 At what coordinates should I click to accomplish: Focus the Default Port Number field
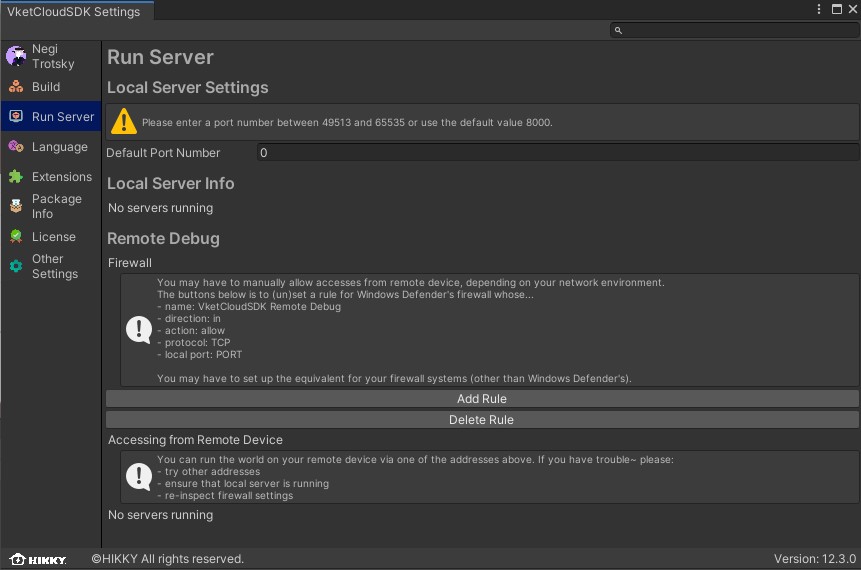click(558, 153)
